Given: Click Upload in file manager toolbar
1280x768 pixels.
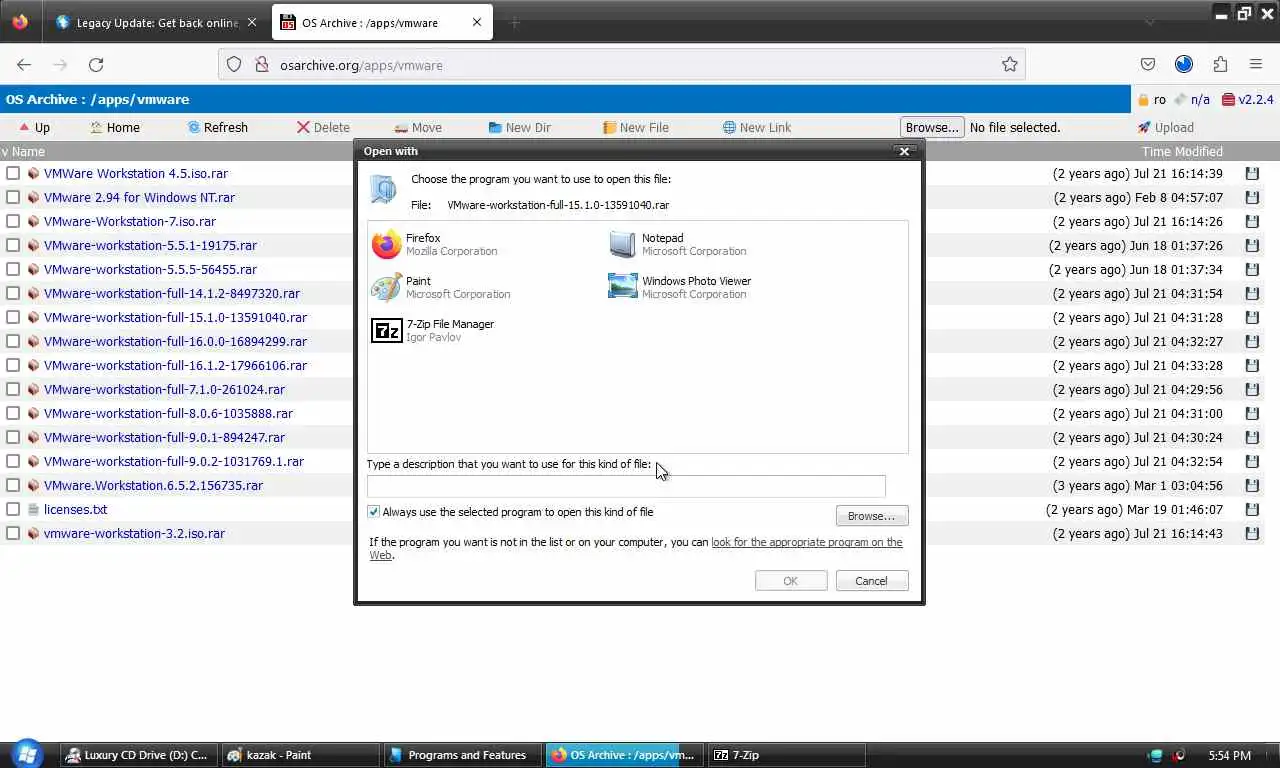Looking at the screenshot, I should click(1165, 127).
